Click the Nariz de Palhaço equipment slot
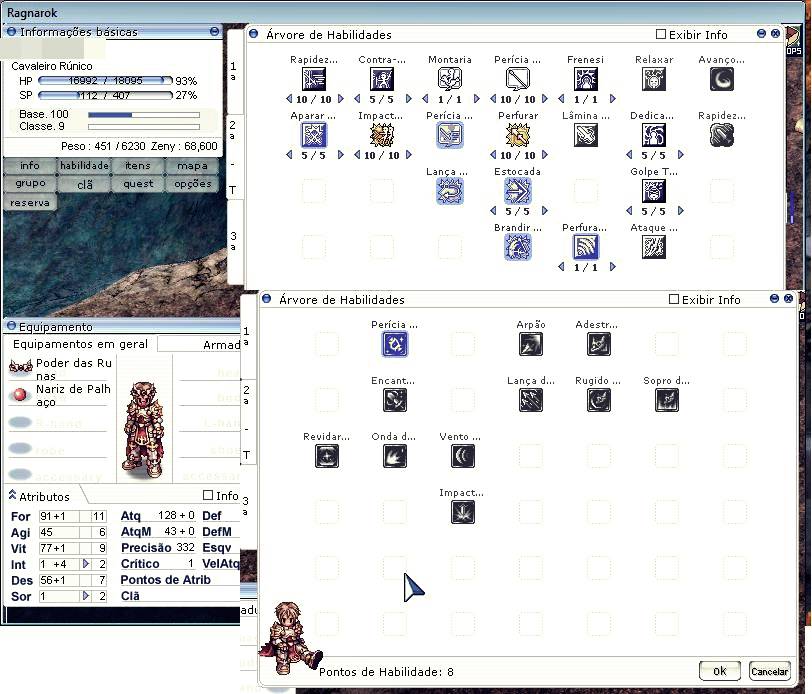The height and width of the screenshot is (694, 812). click(x=58, y=394)
